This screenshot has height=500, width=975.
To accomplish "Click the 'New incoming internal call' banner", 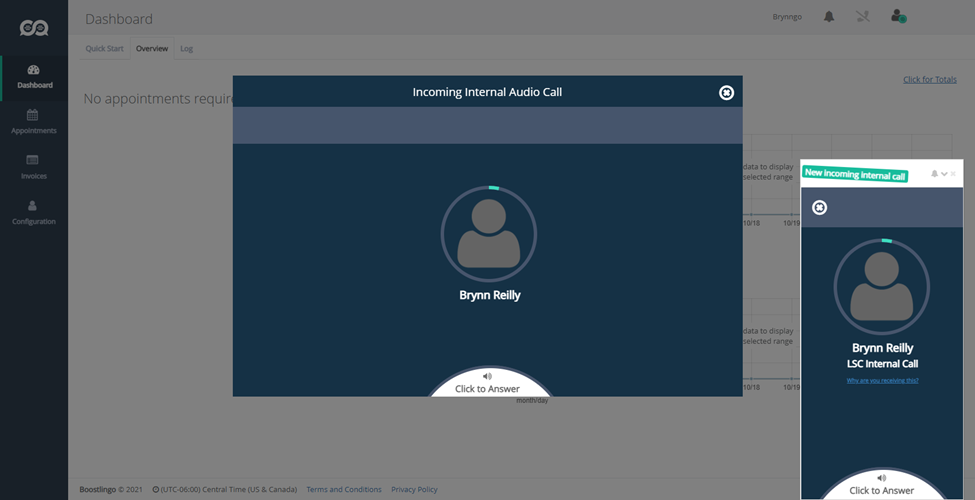I will pyautogui.click(x=855, y=175).
